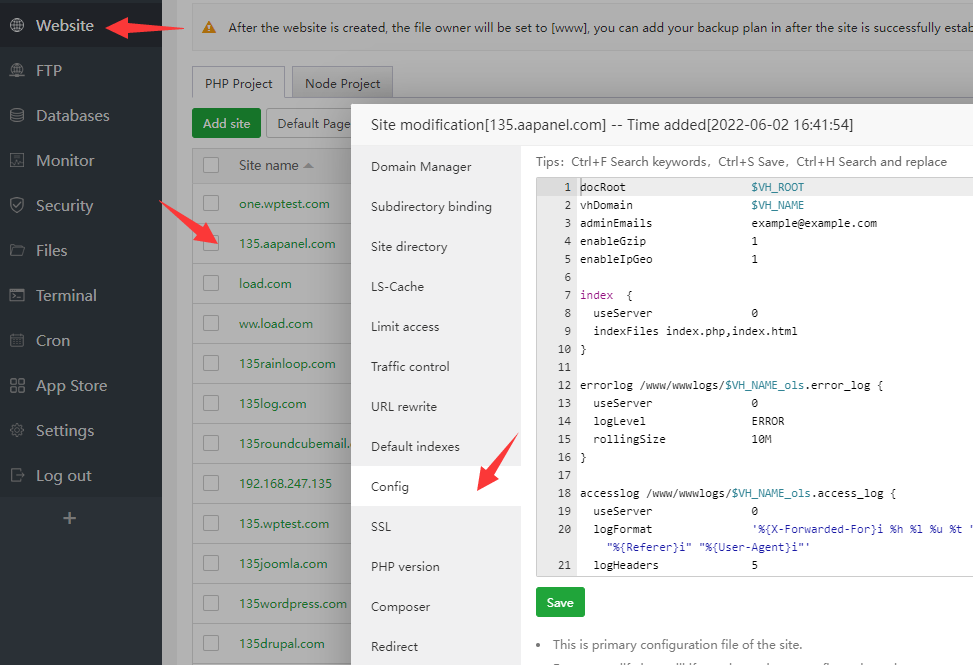
Task: Click the Add site button
Action: tap(226, 124)
